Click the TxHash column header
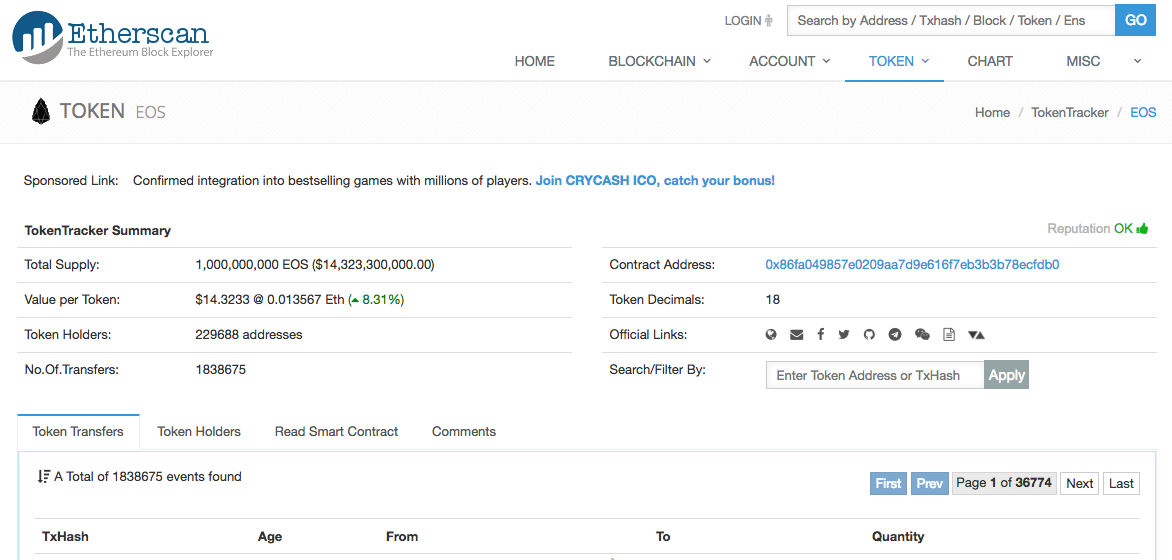The width and height of the screenshot is (1172, 560). click(66, 536)
